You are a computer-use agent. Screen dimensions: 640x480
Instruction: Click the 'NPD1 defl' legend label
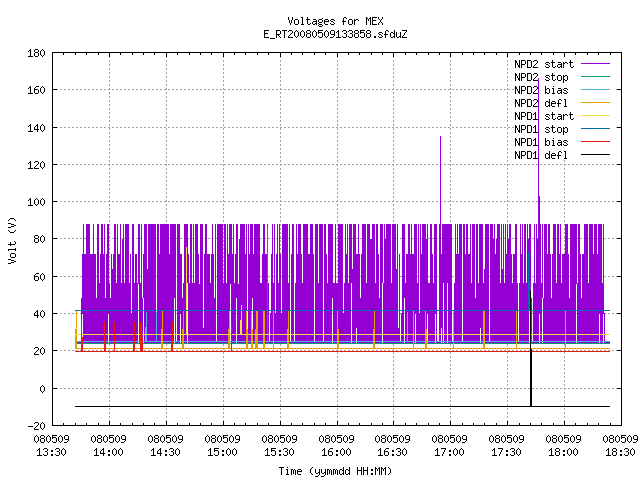[x=541, y=155]
